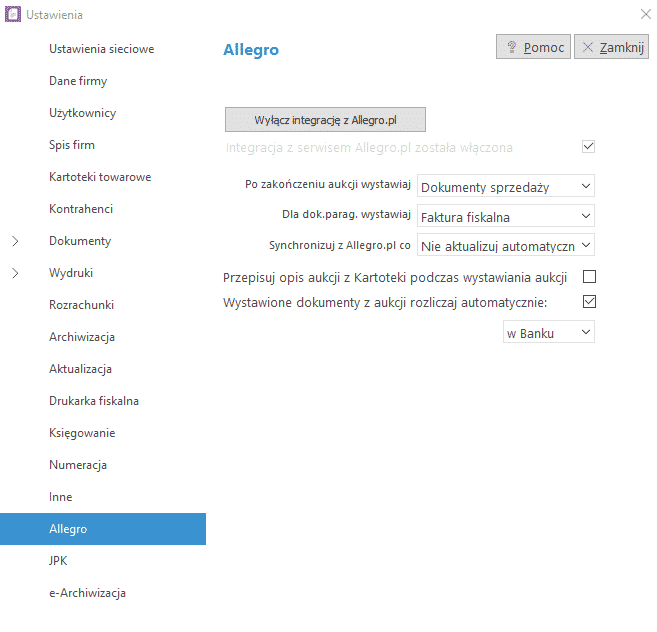Open the Po zakończeniu aukcji wystawiaj dropdown
657x632 pixels.
pyautogui.click(x=506, y=186)
